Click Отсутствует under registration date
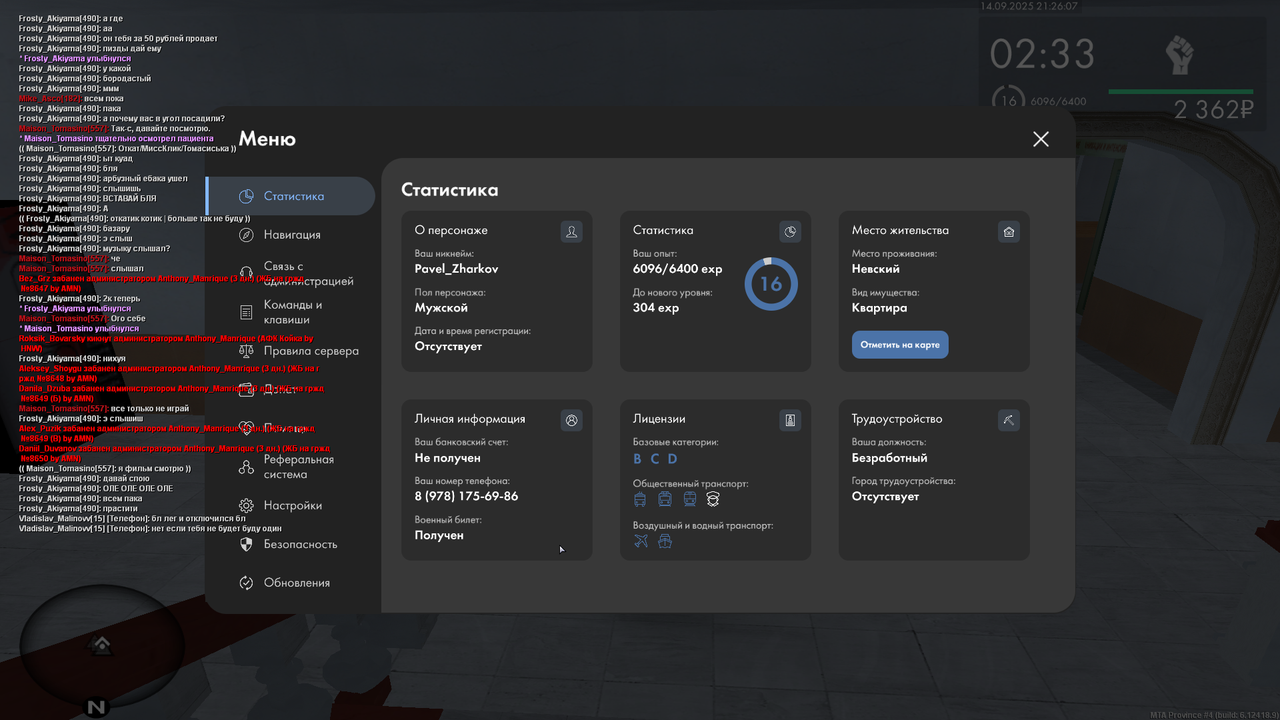 (448, 346)
